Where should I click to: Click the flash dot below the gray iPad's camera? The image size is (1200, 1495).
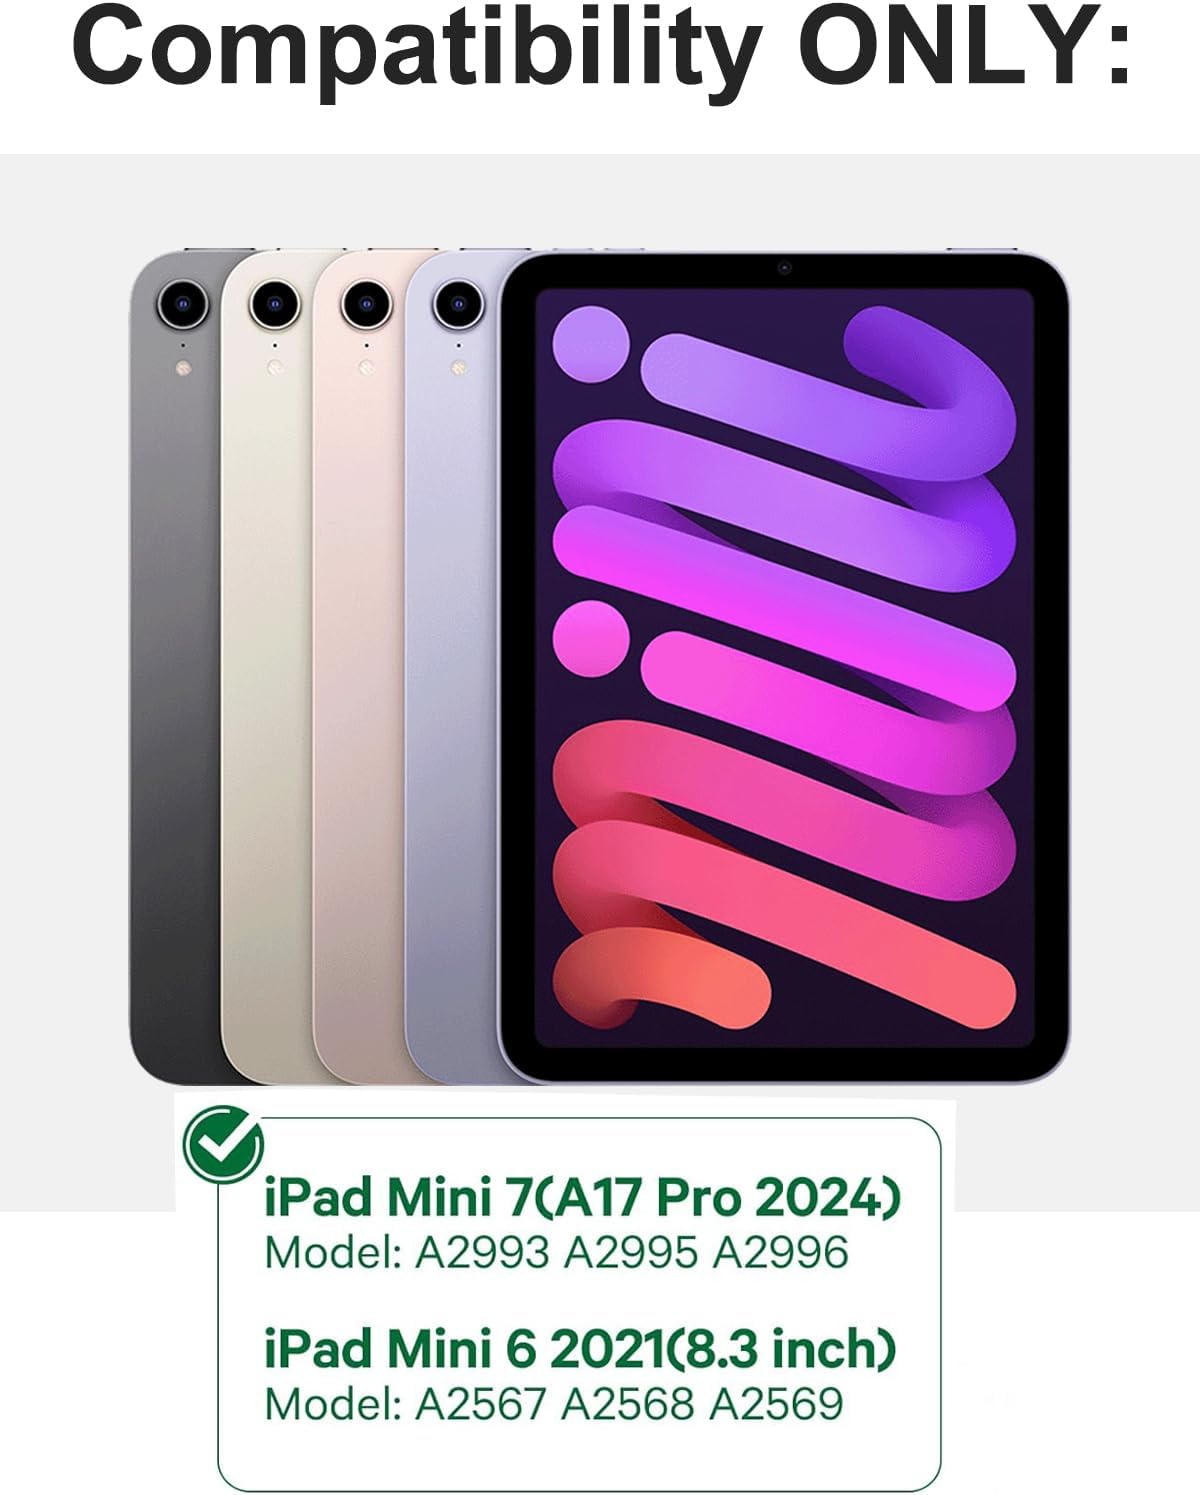(183, 369)
